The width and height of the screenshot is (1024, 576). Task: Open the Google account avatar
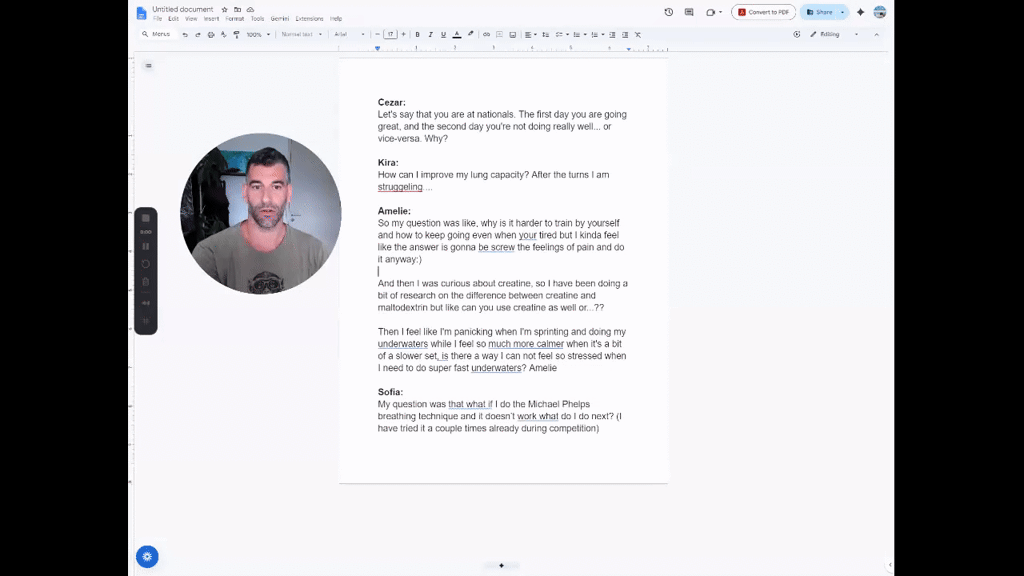click(880, 12)
